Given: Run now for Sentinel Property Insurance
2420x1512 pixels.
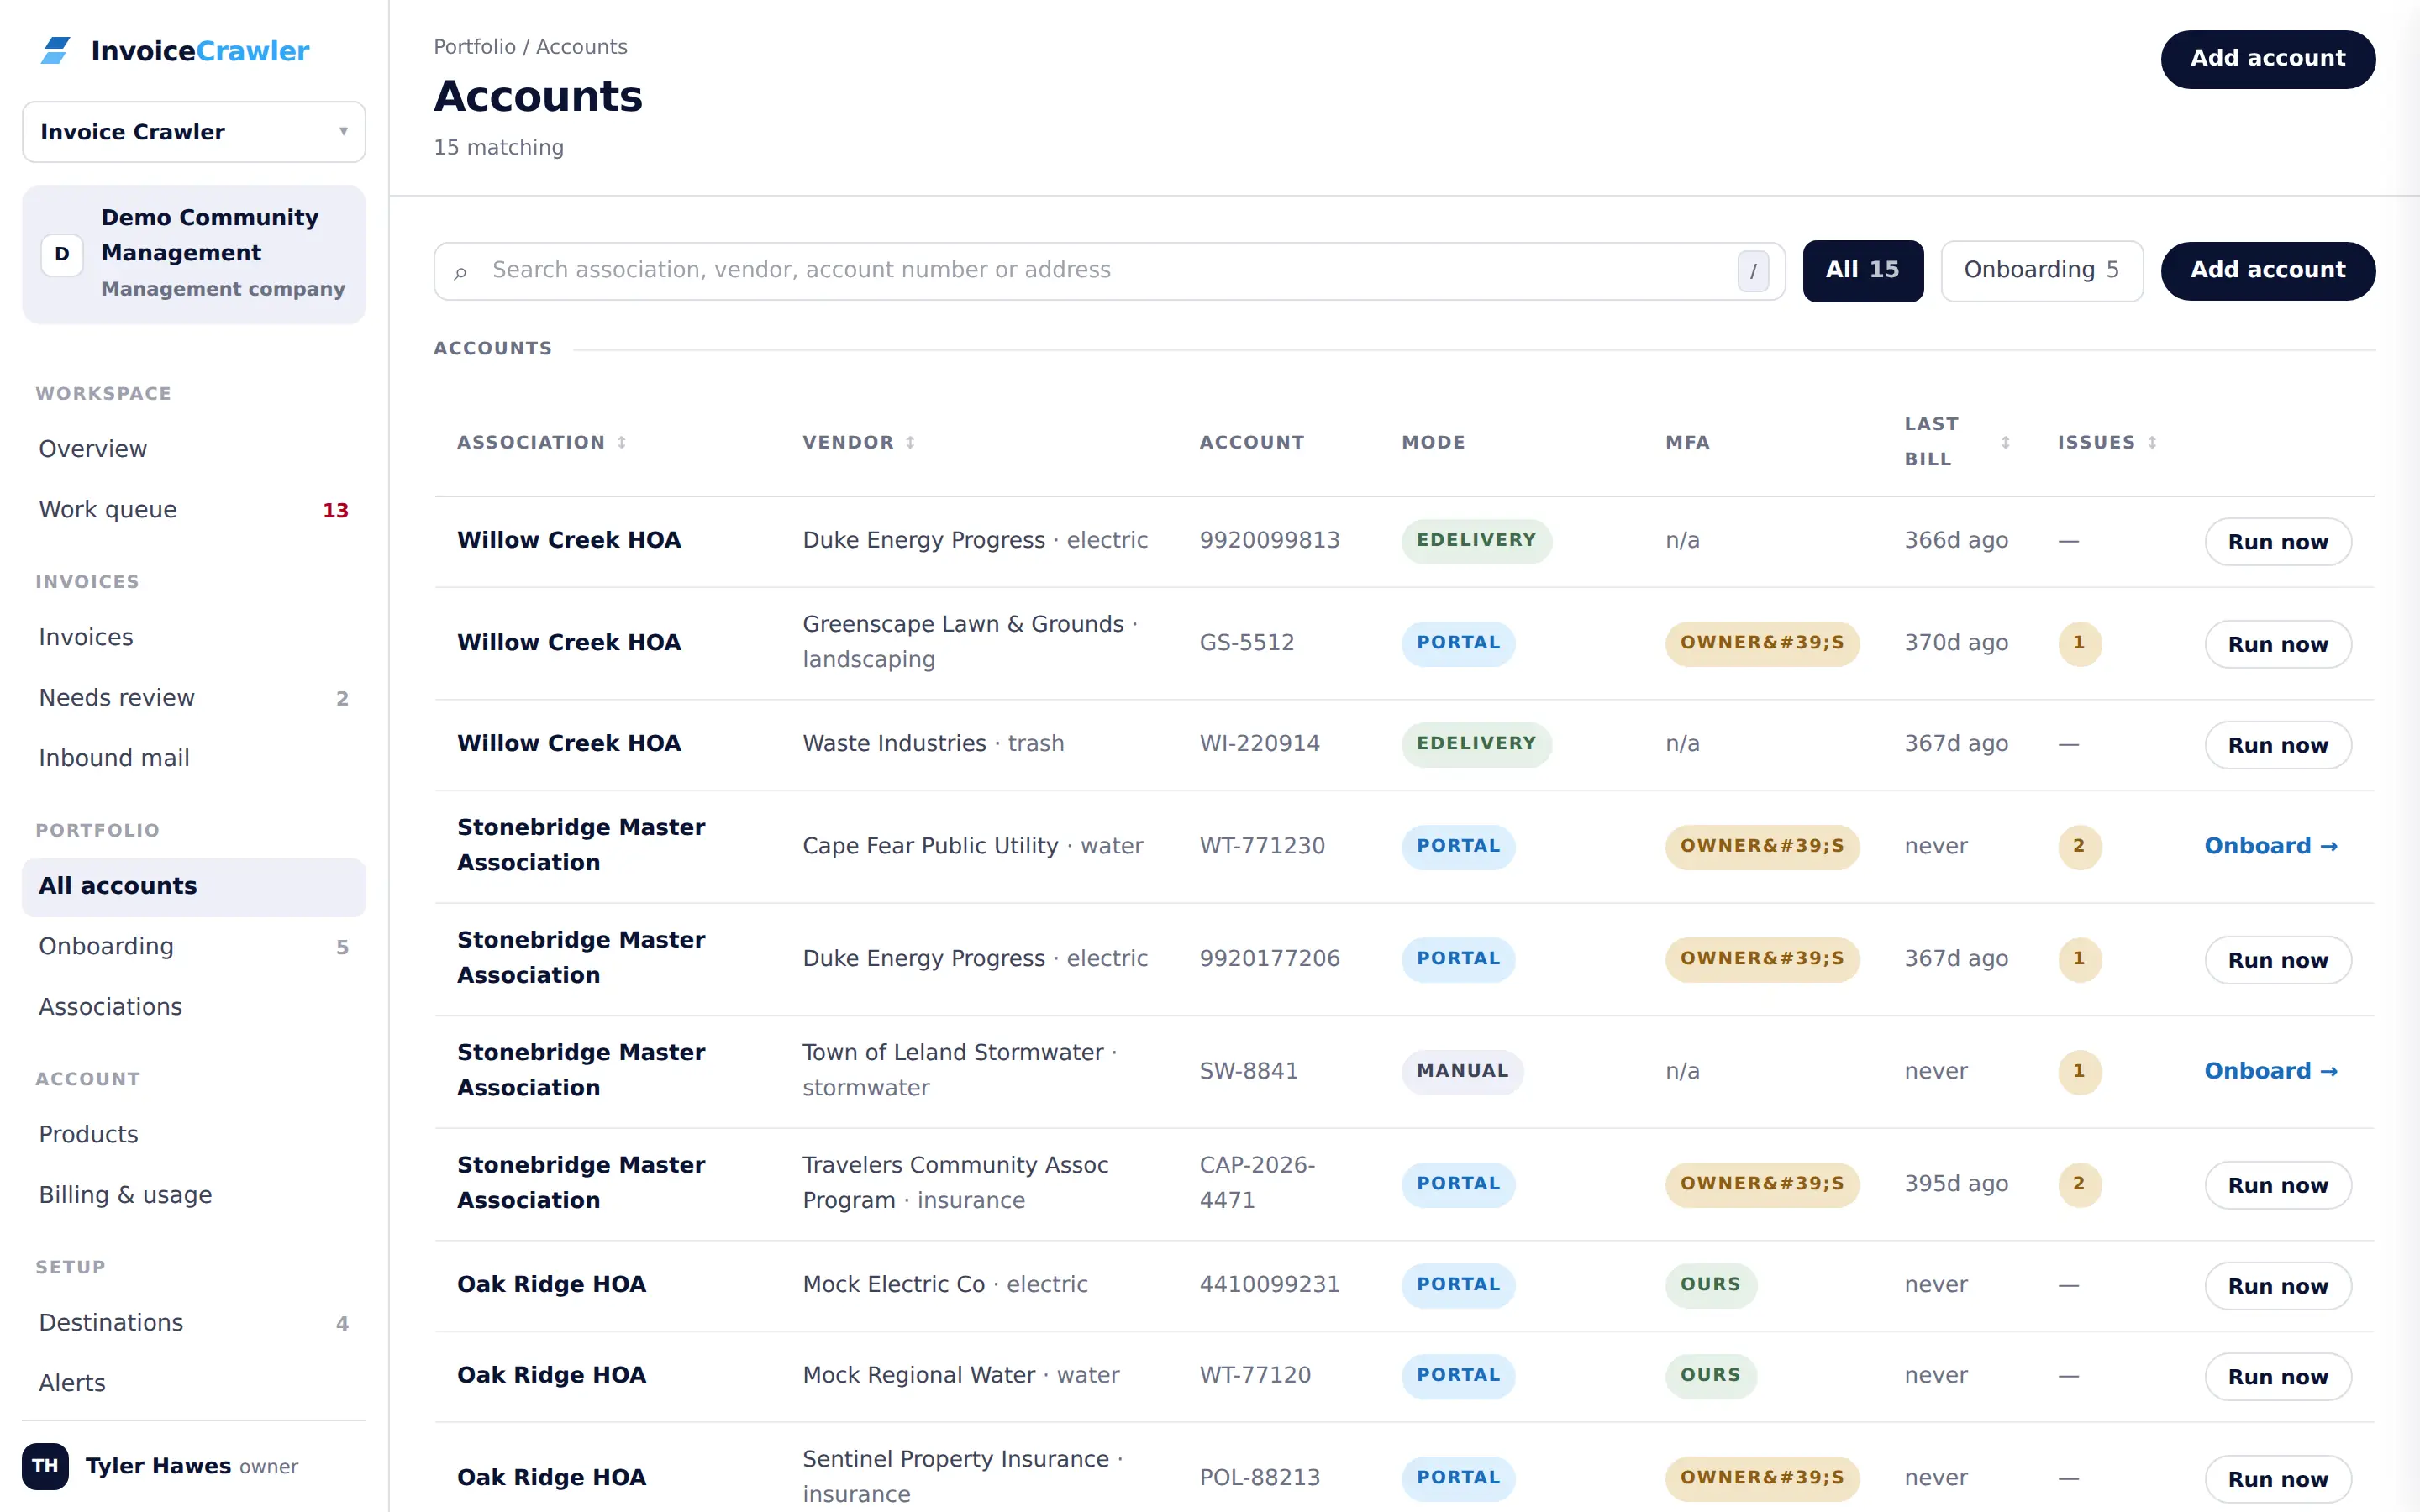Looking at the screenshot, I should [2277, 1479].
